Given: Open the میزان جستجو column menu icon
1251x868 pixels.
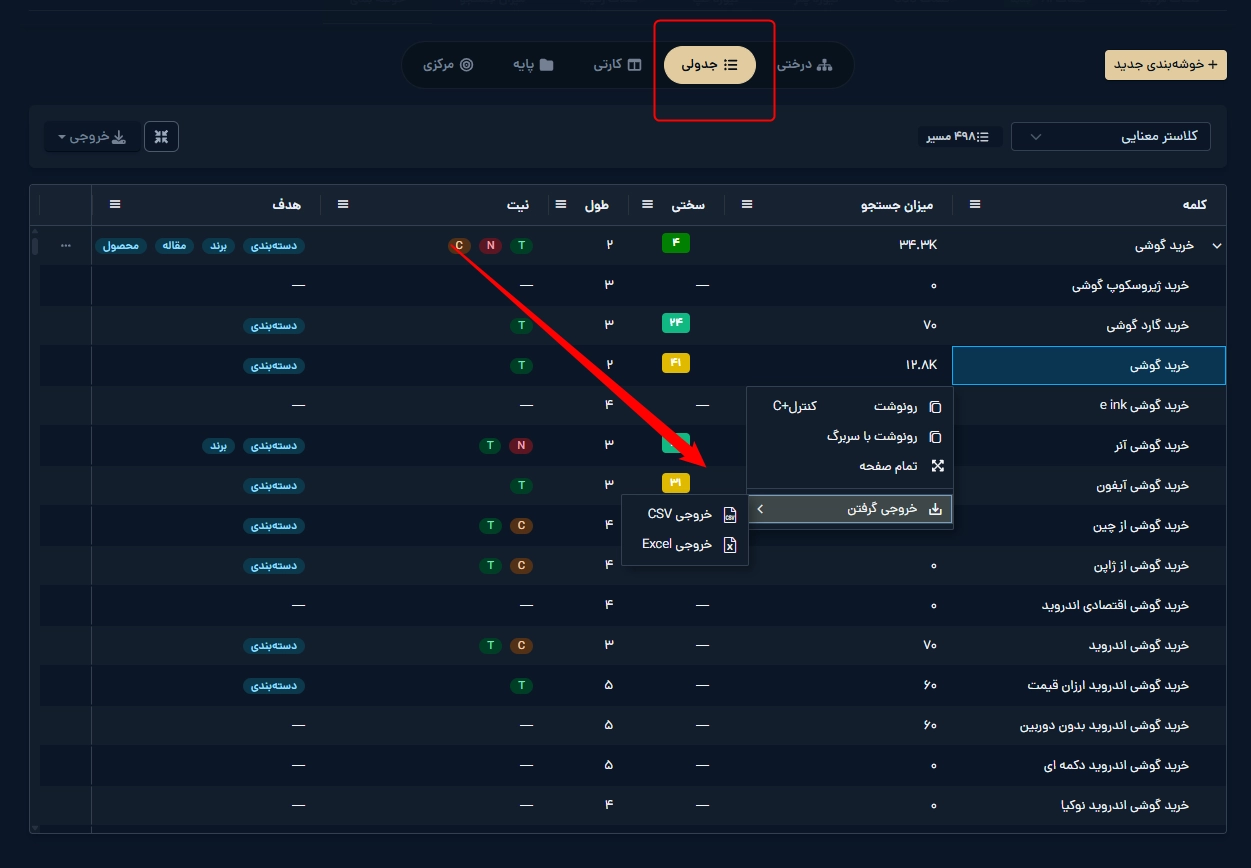Looking at the screenshot, I should click(746, 205).
